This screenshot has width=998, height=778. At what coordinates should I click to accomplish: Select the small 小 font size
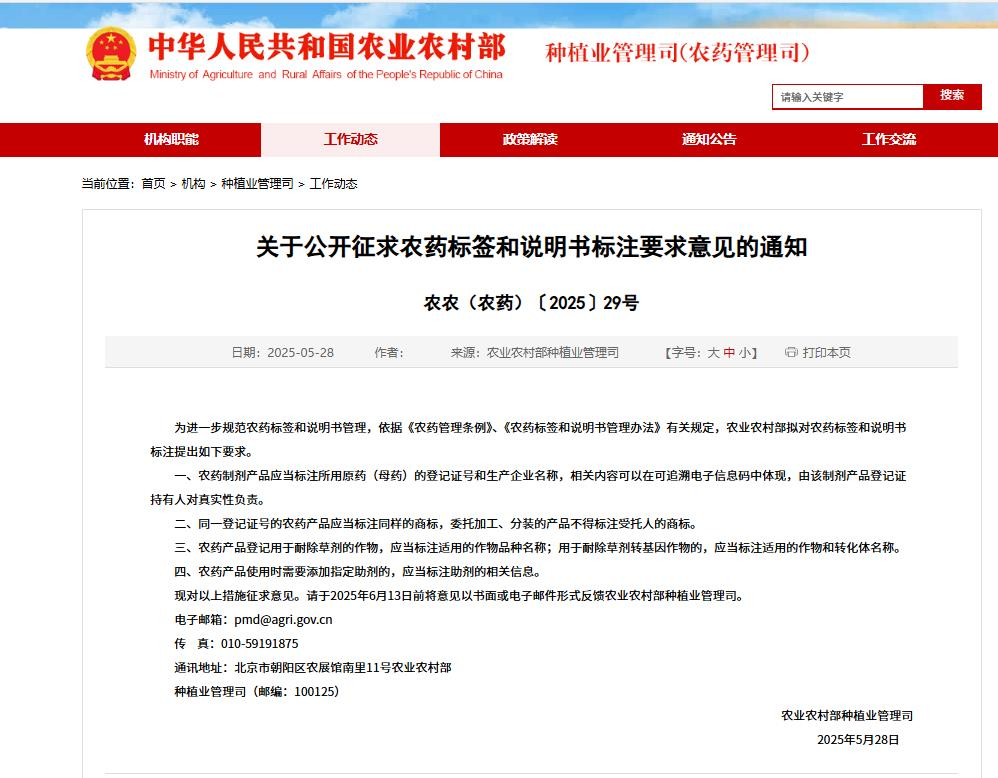click(x=747, y=352)
